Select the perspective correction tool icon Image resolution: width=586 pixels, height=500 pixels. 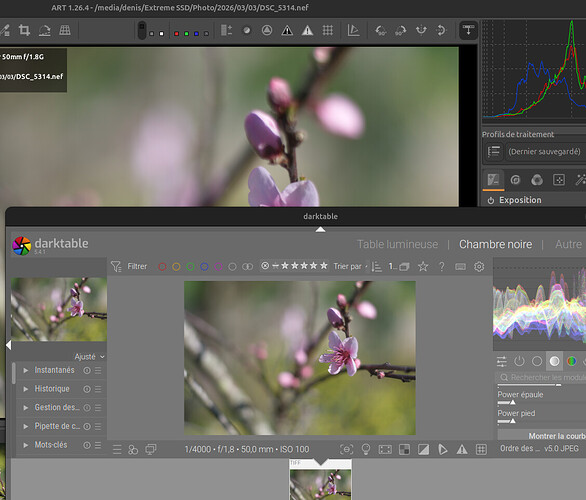pyautogui.click(x=65, y=30)
